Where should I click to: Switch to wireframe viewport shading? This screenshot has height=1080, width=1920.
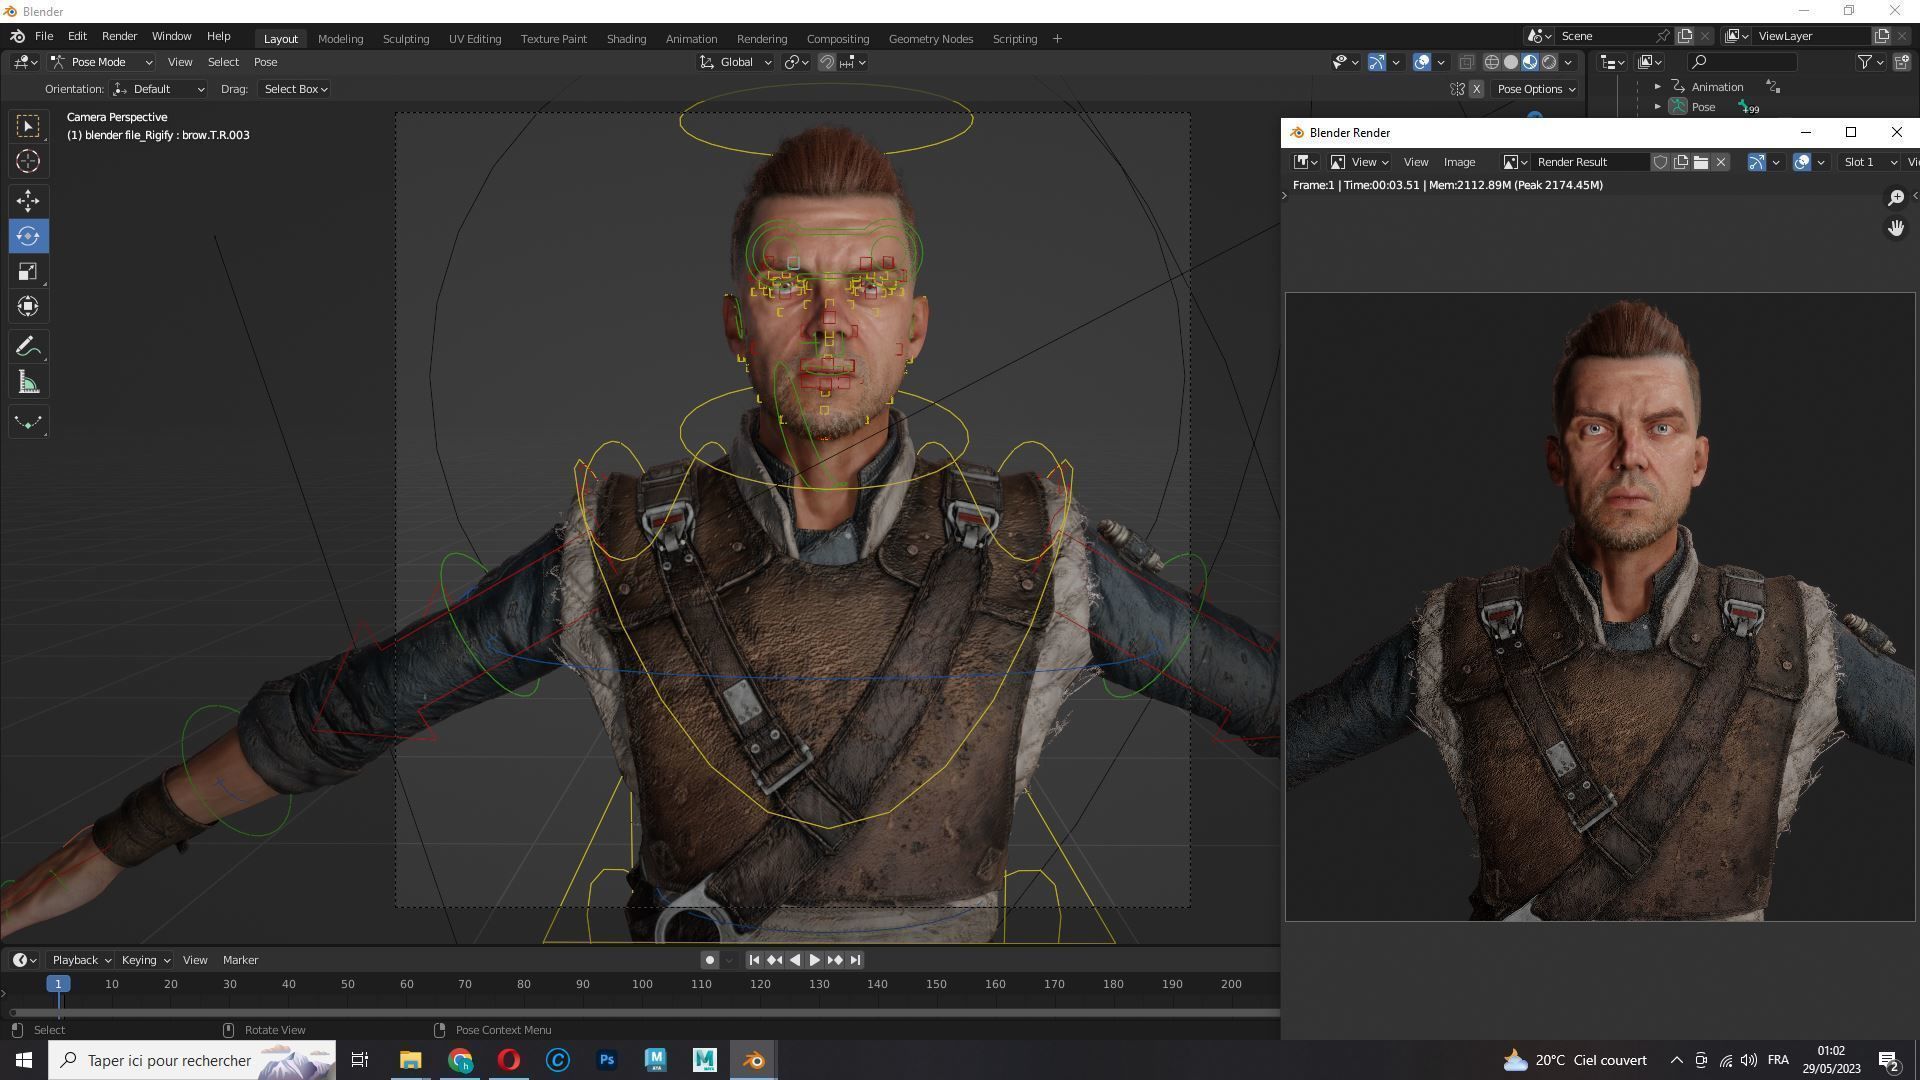1491,62
